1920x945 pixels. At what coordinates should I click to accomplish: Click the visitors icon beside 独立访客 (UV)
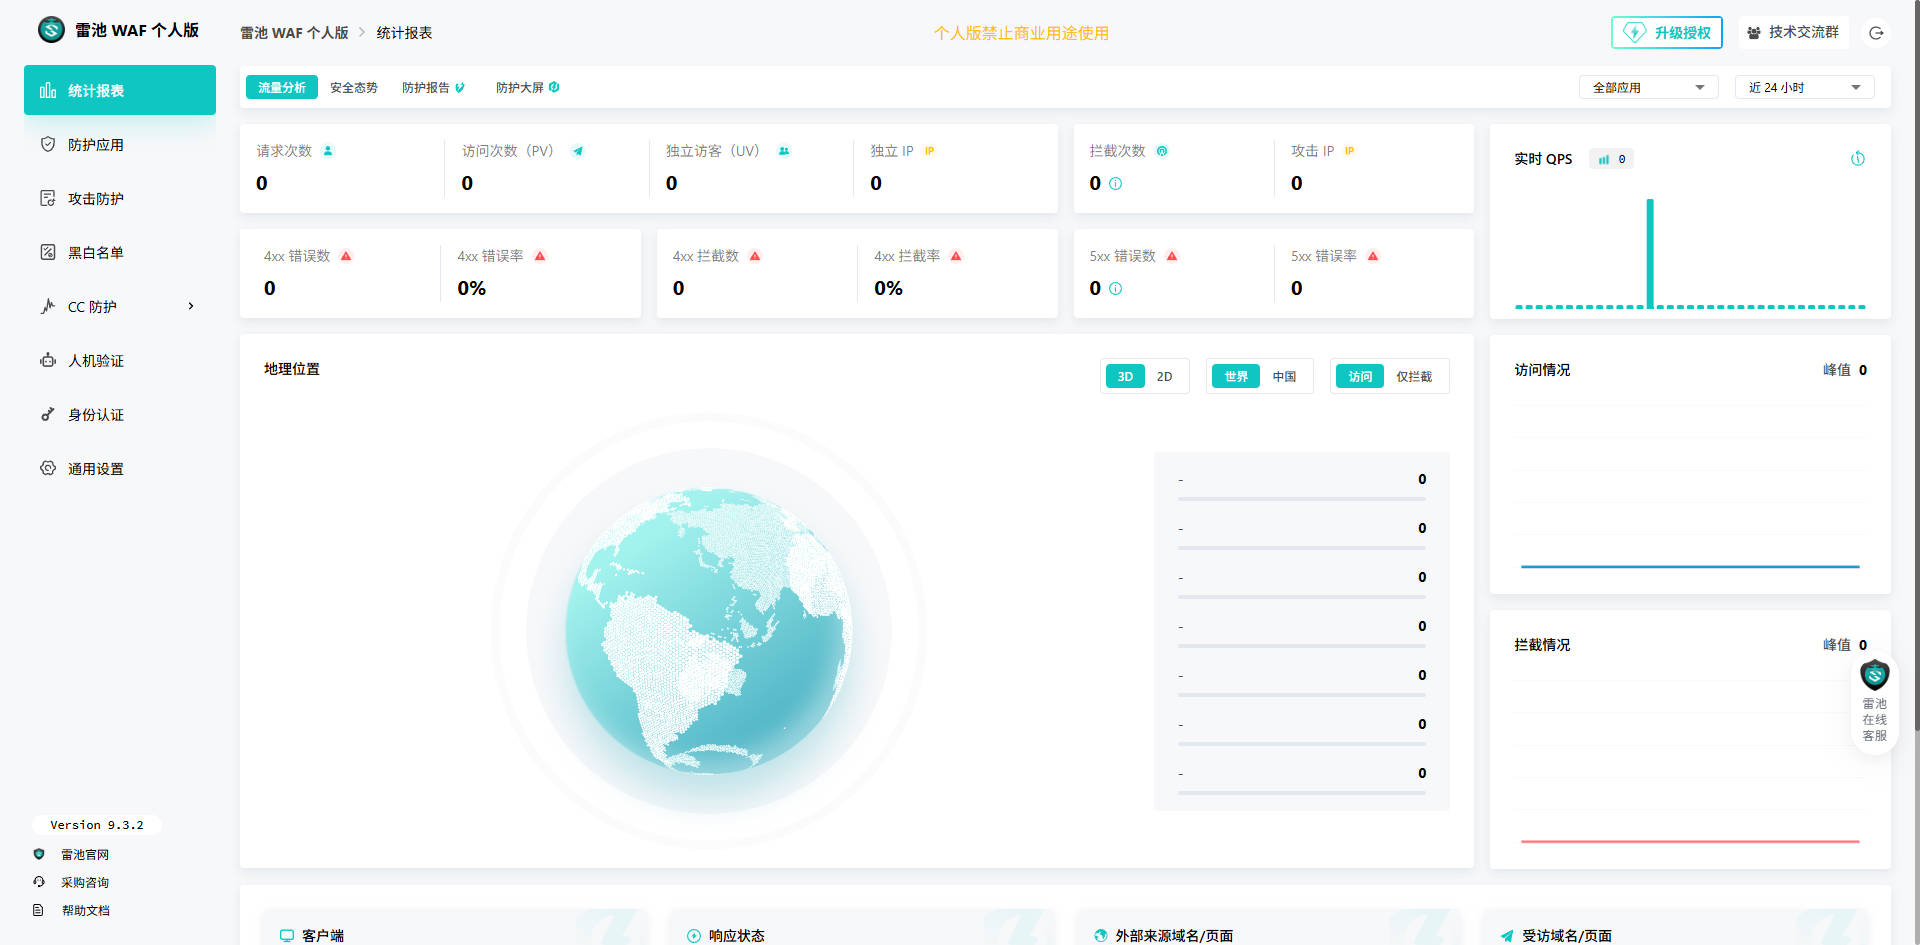pyautogui.click(x=784, y=151)
